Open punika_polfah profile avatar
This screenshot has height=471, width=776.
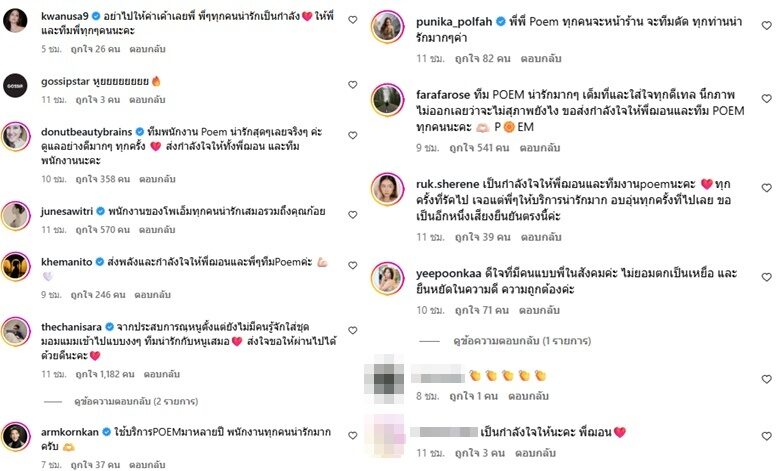pyautogui.click(x=388, y=27)
